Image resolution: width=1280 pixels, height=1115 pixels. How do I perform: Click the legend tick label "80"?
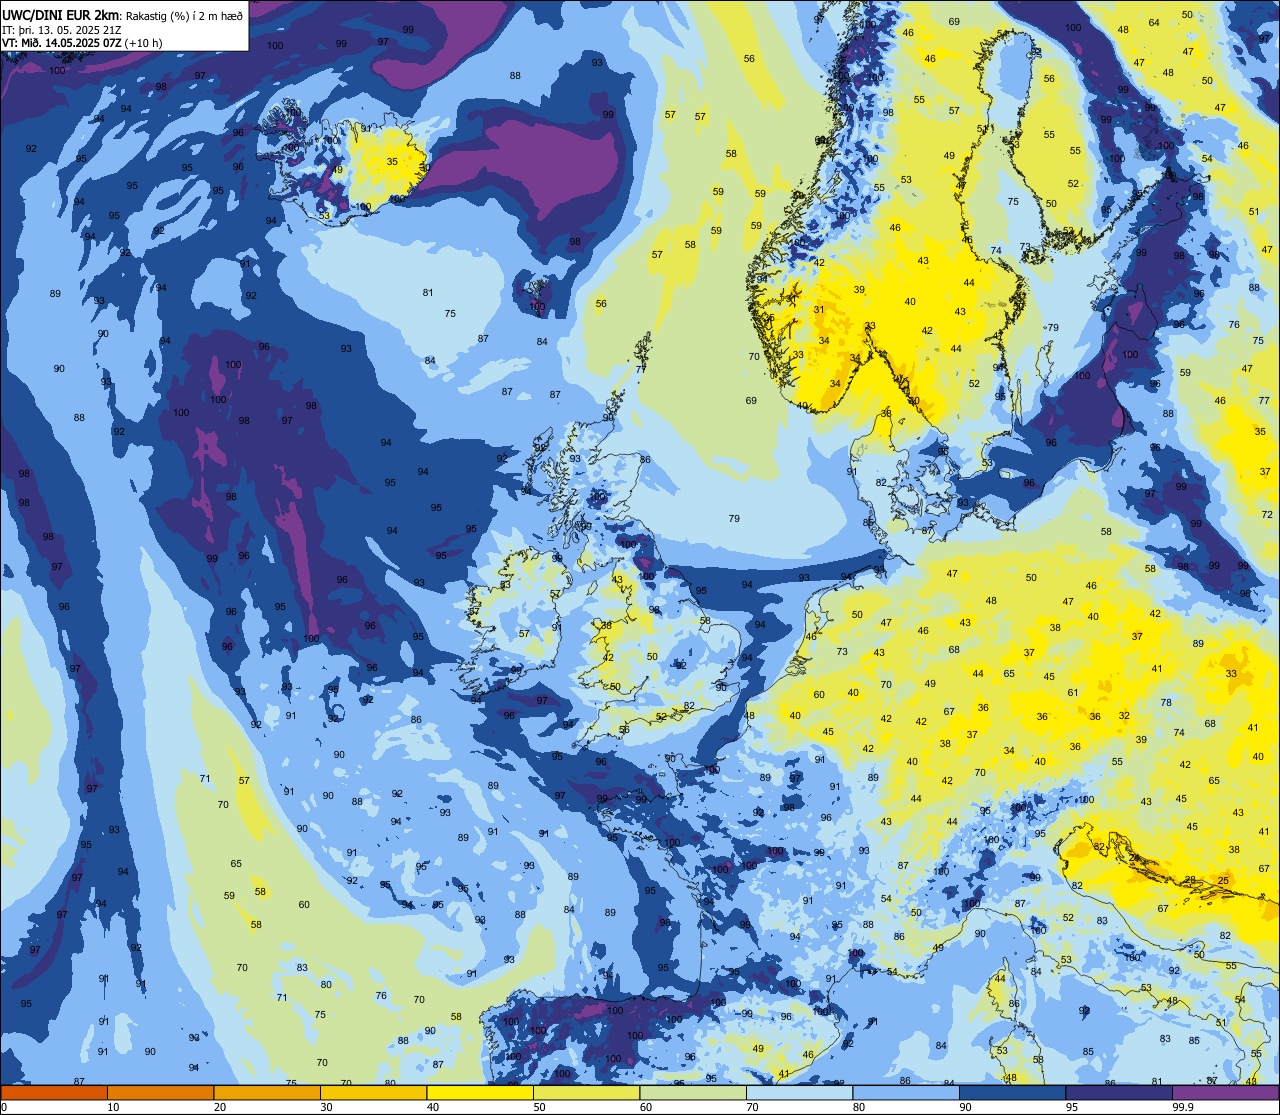tap(858, 1107)
